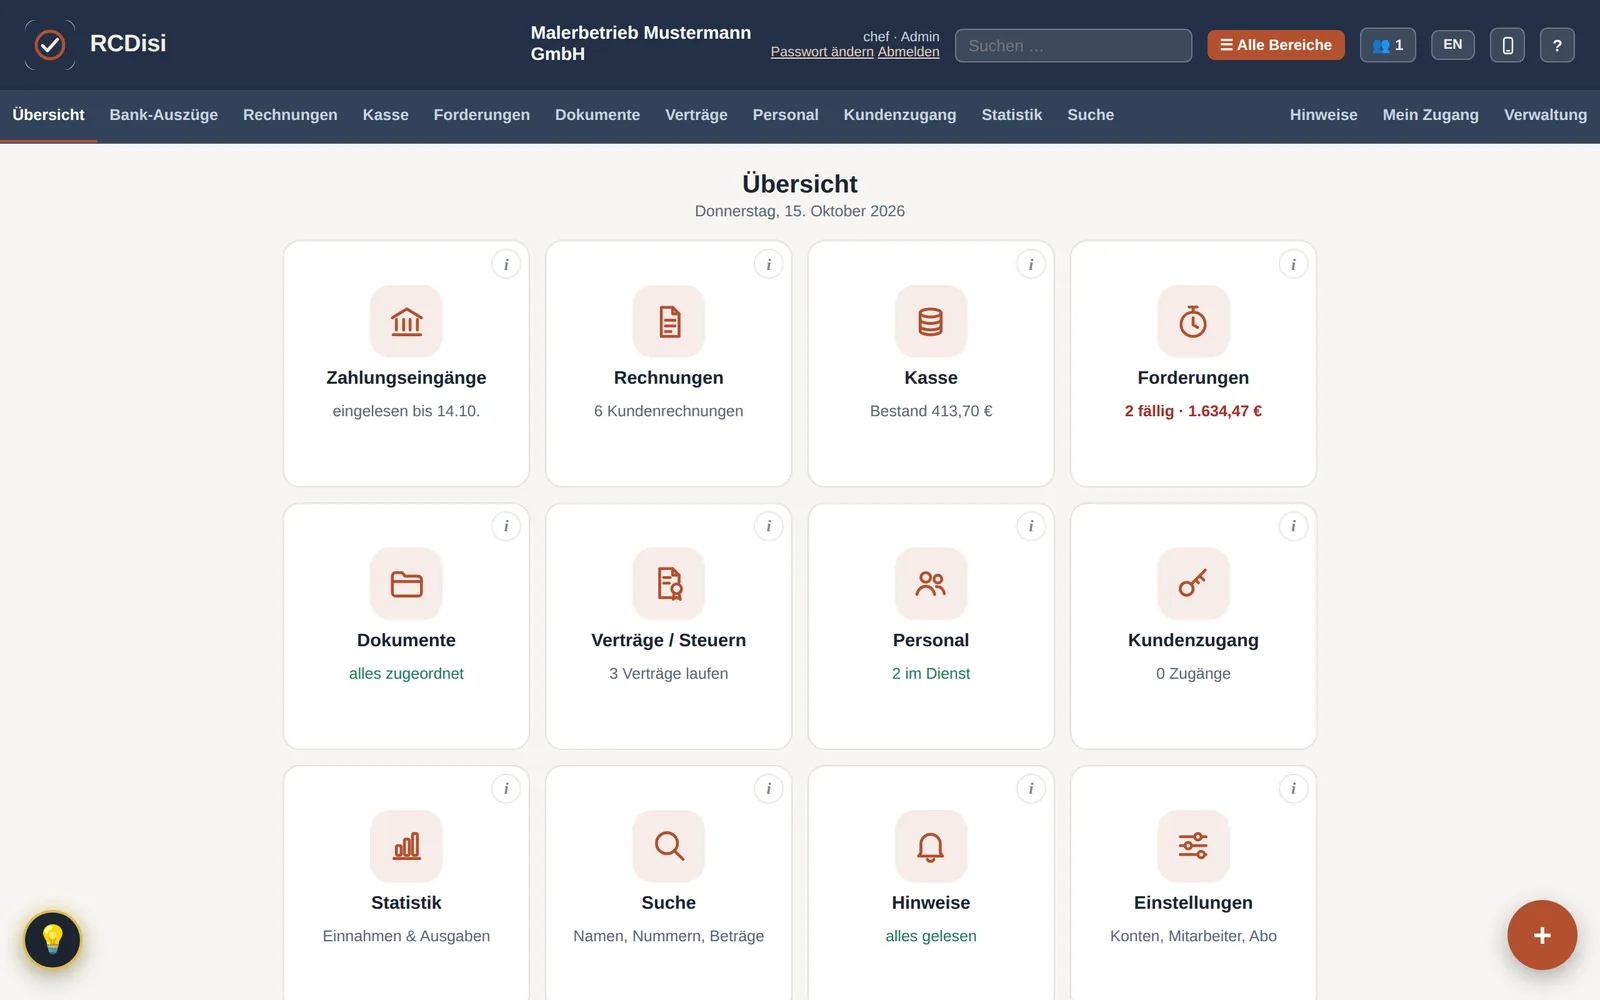Select the Kundenzugang navigation tab

[900, 115]
